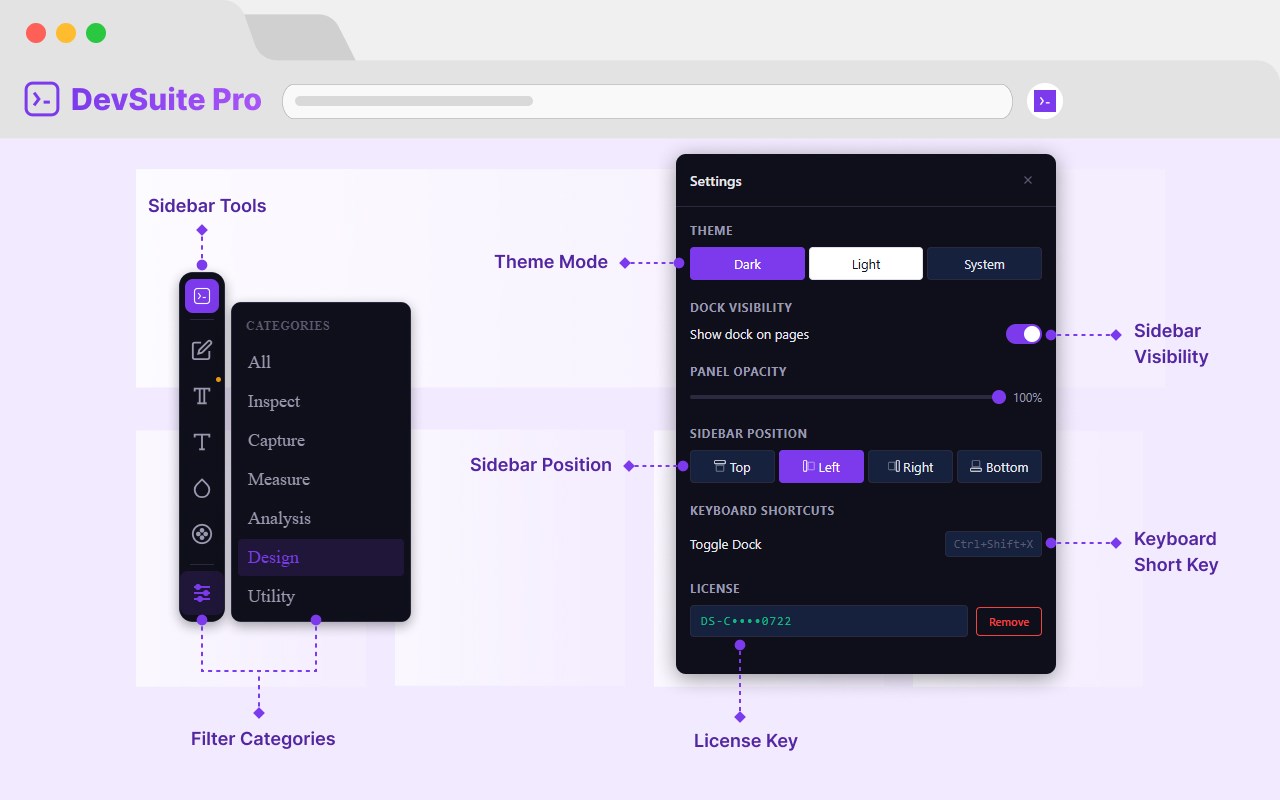This screenshot has width=1280, height=800.
Task: Click the DevSuite extension icon beside address bar
Action: (1045, 101)
